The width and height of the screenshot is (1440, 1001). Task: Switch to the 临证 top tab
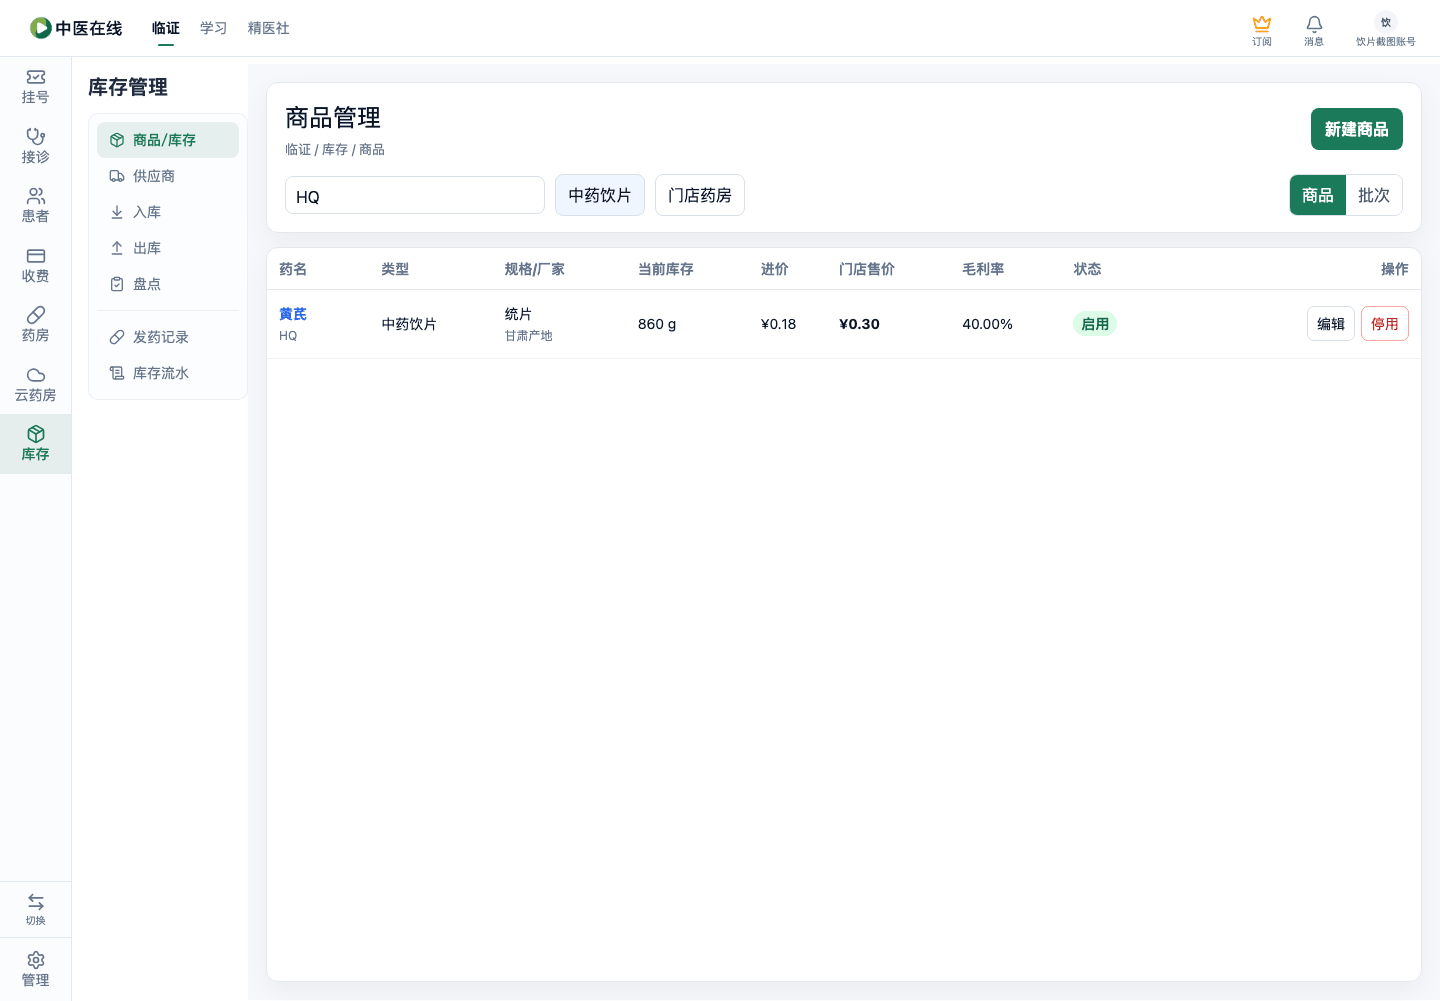click(x=166, y=28)
